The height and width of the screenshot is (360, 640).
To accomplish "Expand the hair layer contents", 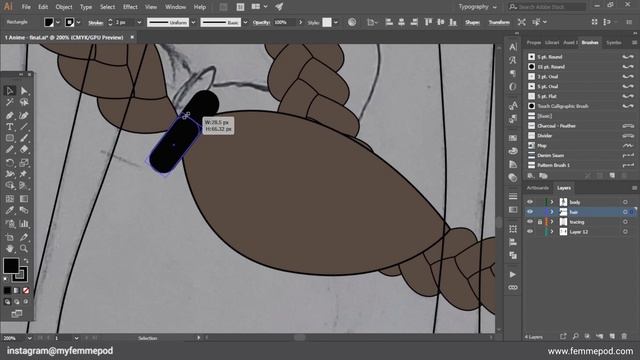I will [552, 212].
